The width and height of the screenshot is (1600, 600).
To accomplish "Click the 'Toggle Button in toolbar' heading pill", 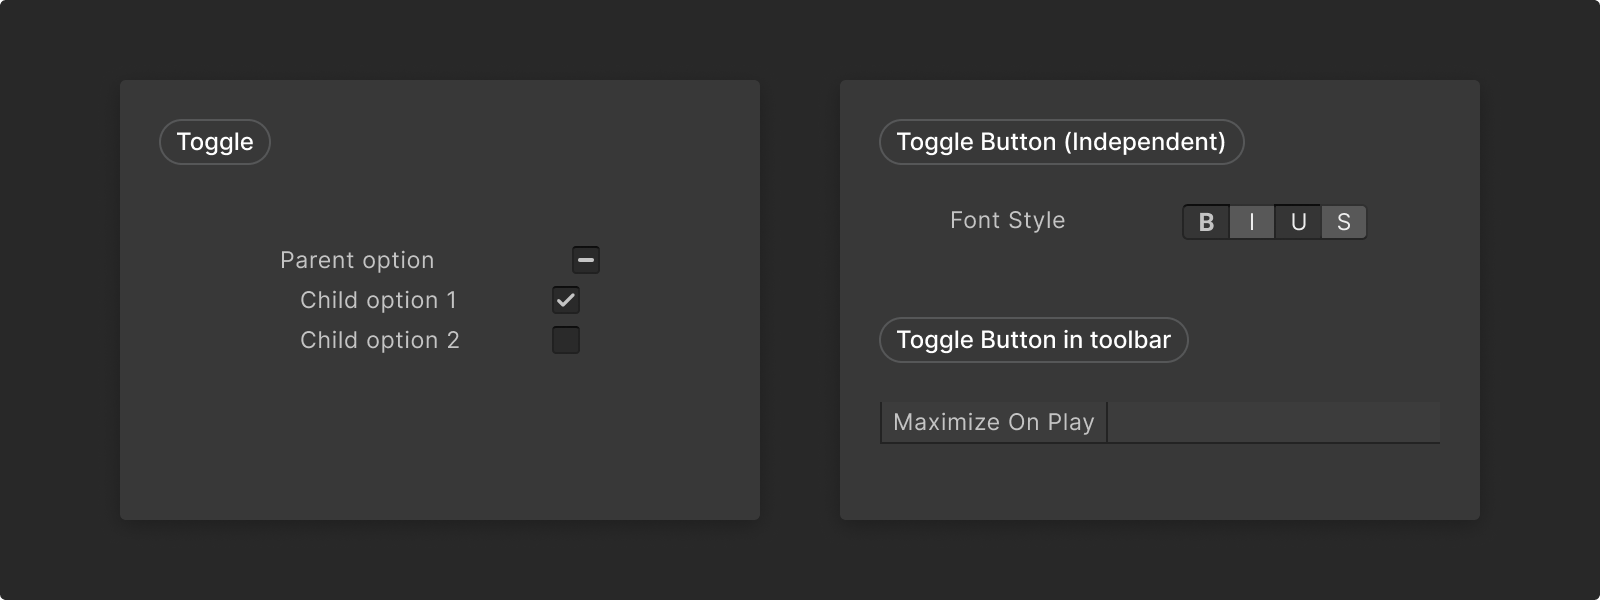I will coord(1033,340).
